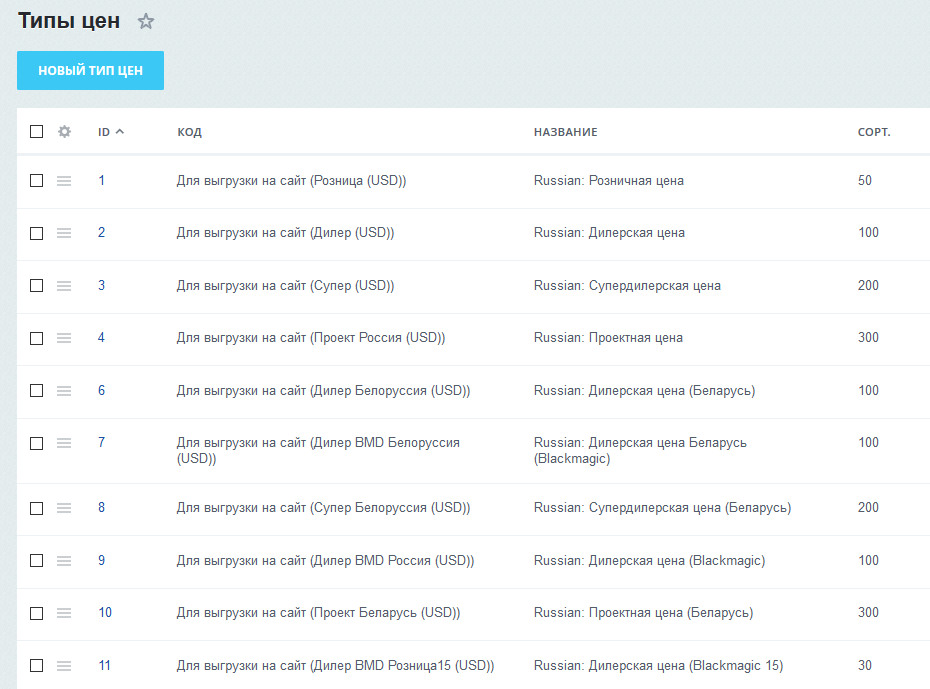This screenshot has height=689, width=930.
Task: Tick the checkbox for row ID 9
Action: coord(37,561)
